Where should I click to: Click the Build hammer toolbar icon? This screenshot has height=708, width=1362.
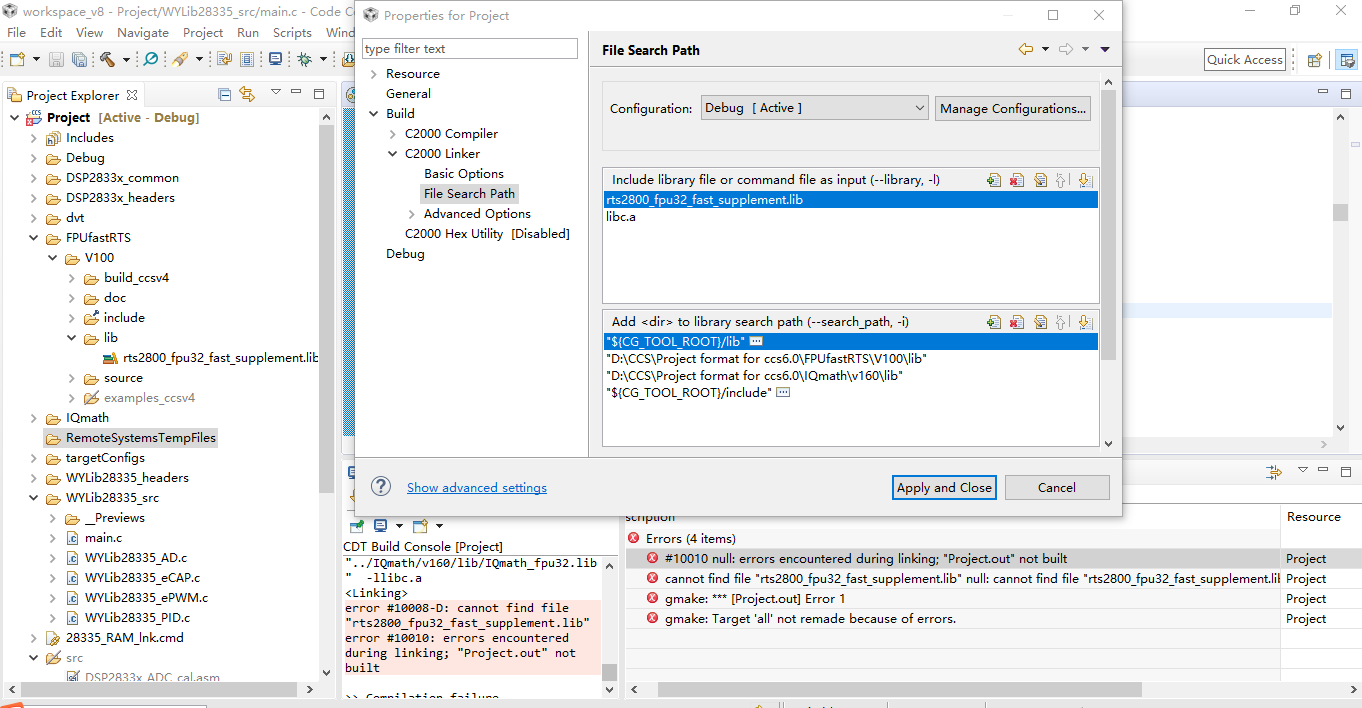tap(107, 60)
